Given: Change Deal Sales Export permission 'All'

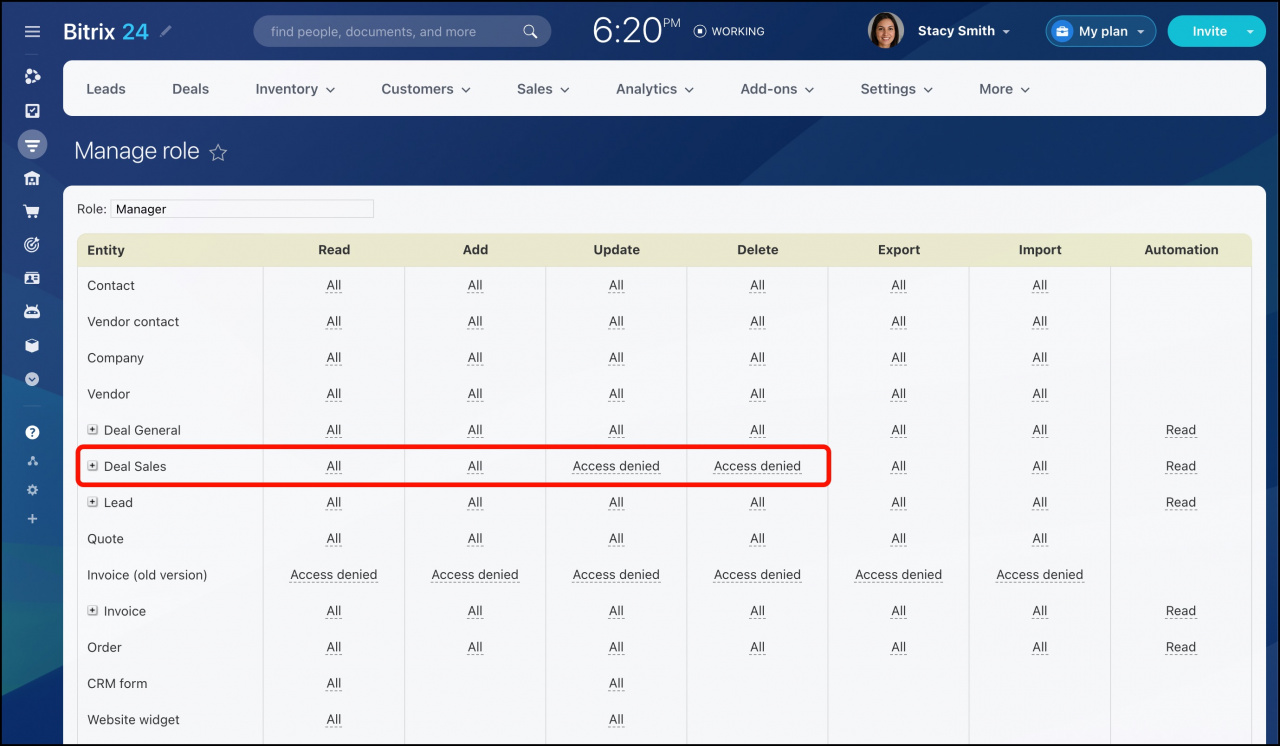Looking at the screenshot, I should click(899, 466).
